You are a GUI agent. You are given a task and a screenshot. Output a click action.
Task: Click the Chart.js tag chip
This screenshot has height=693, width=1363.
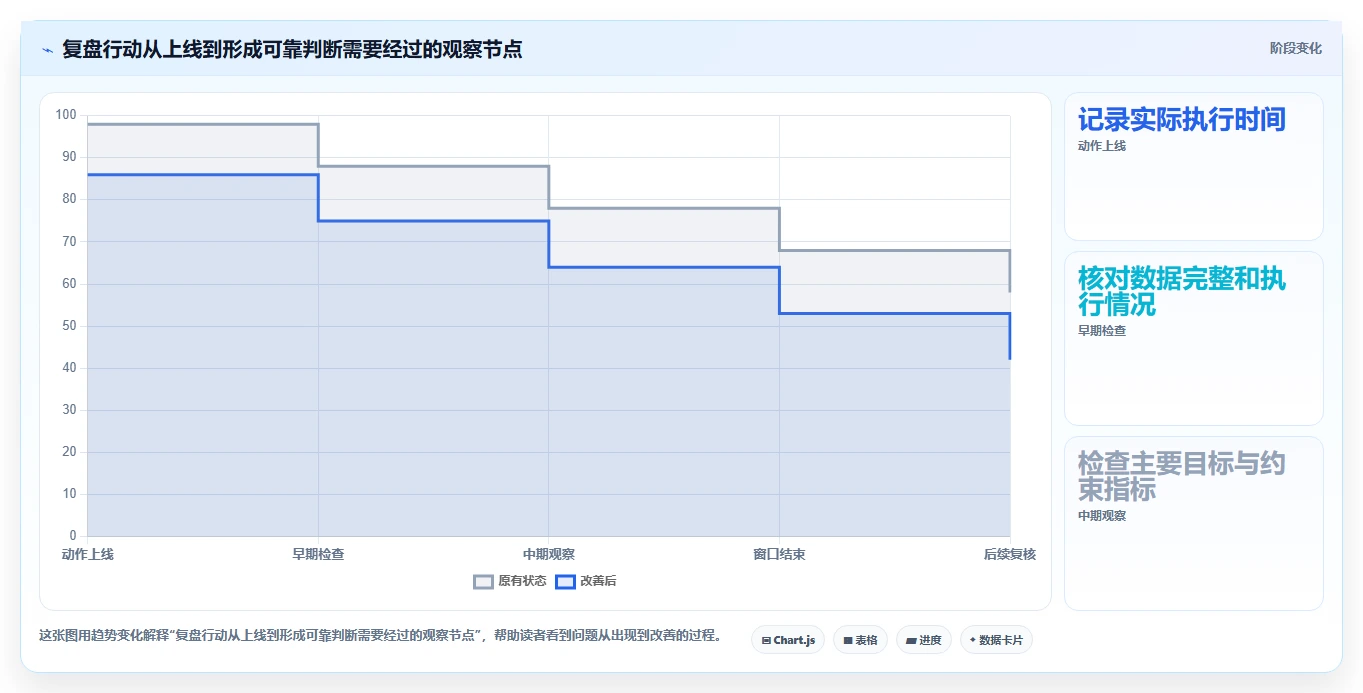(x=788, y=640)
